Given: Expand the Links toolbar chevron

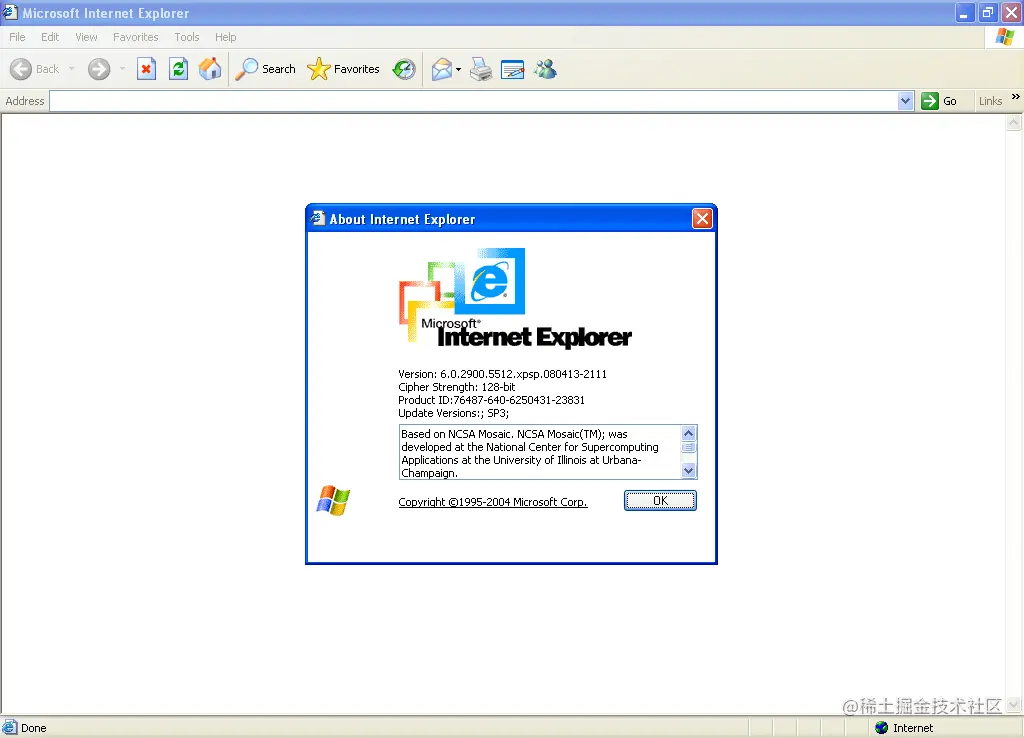Looking at the screenshot, I should tap(1016, 97).
